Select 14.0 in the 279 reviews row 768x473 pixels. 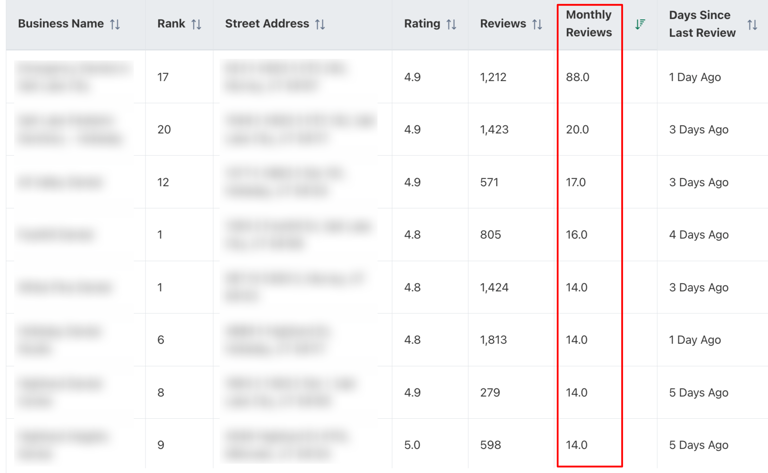(576, 393)
